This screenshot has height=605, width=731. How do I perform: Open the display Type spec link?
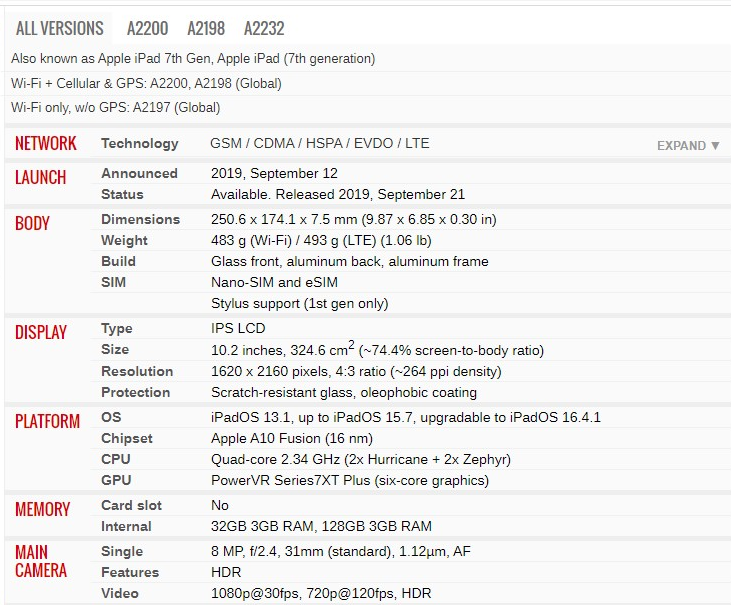click(x=117, y=329)
